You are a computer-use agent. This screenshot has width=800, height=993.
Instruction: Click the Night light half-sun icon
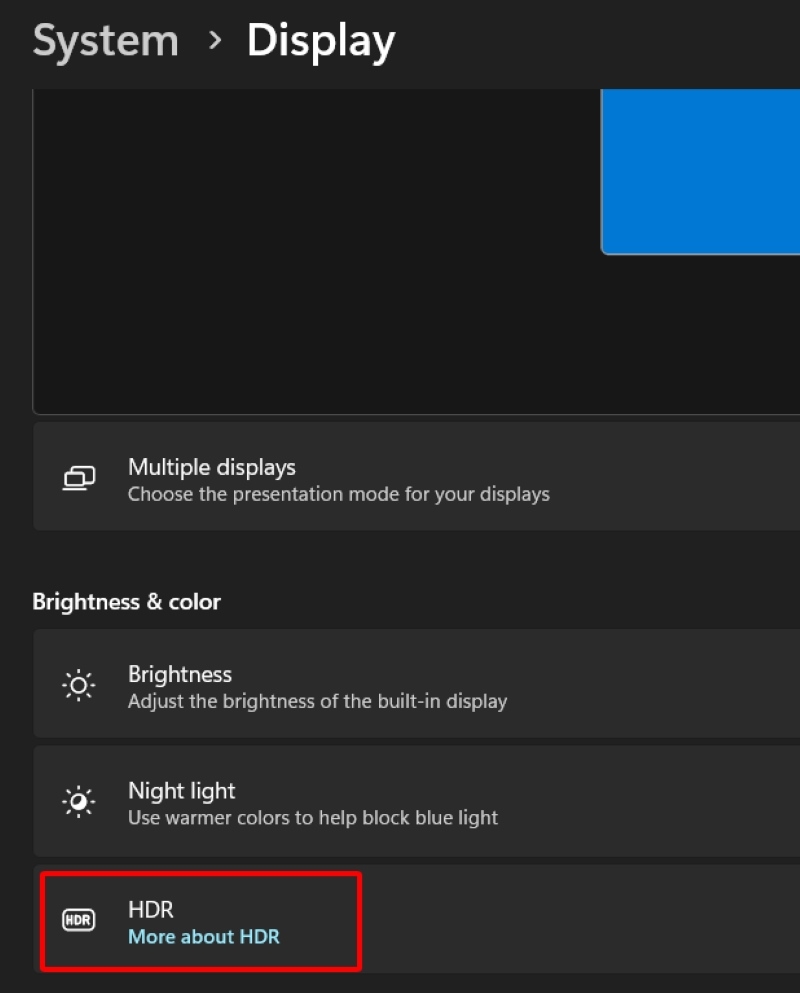(x=79, y=802)
